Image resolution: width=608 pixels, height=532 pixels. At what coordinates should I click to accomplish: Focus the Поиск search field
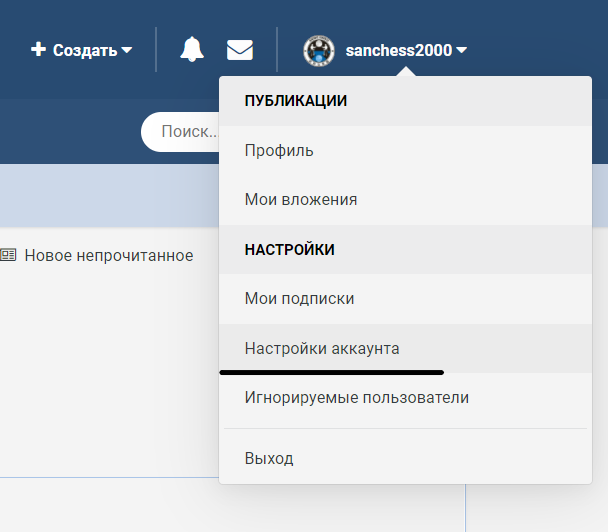click(x=186, y=131)
